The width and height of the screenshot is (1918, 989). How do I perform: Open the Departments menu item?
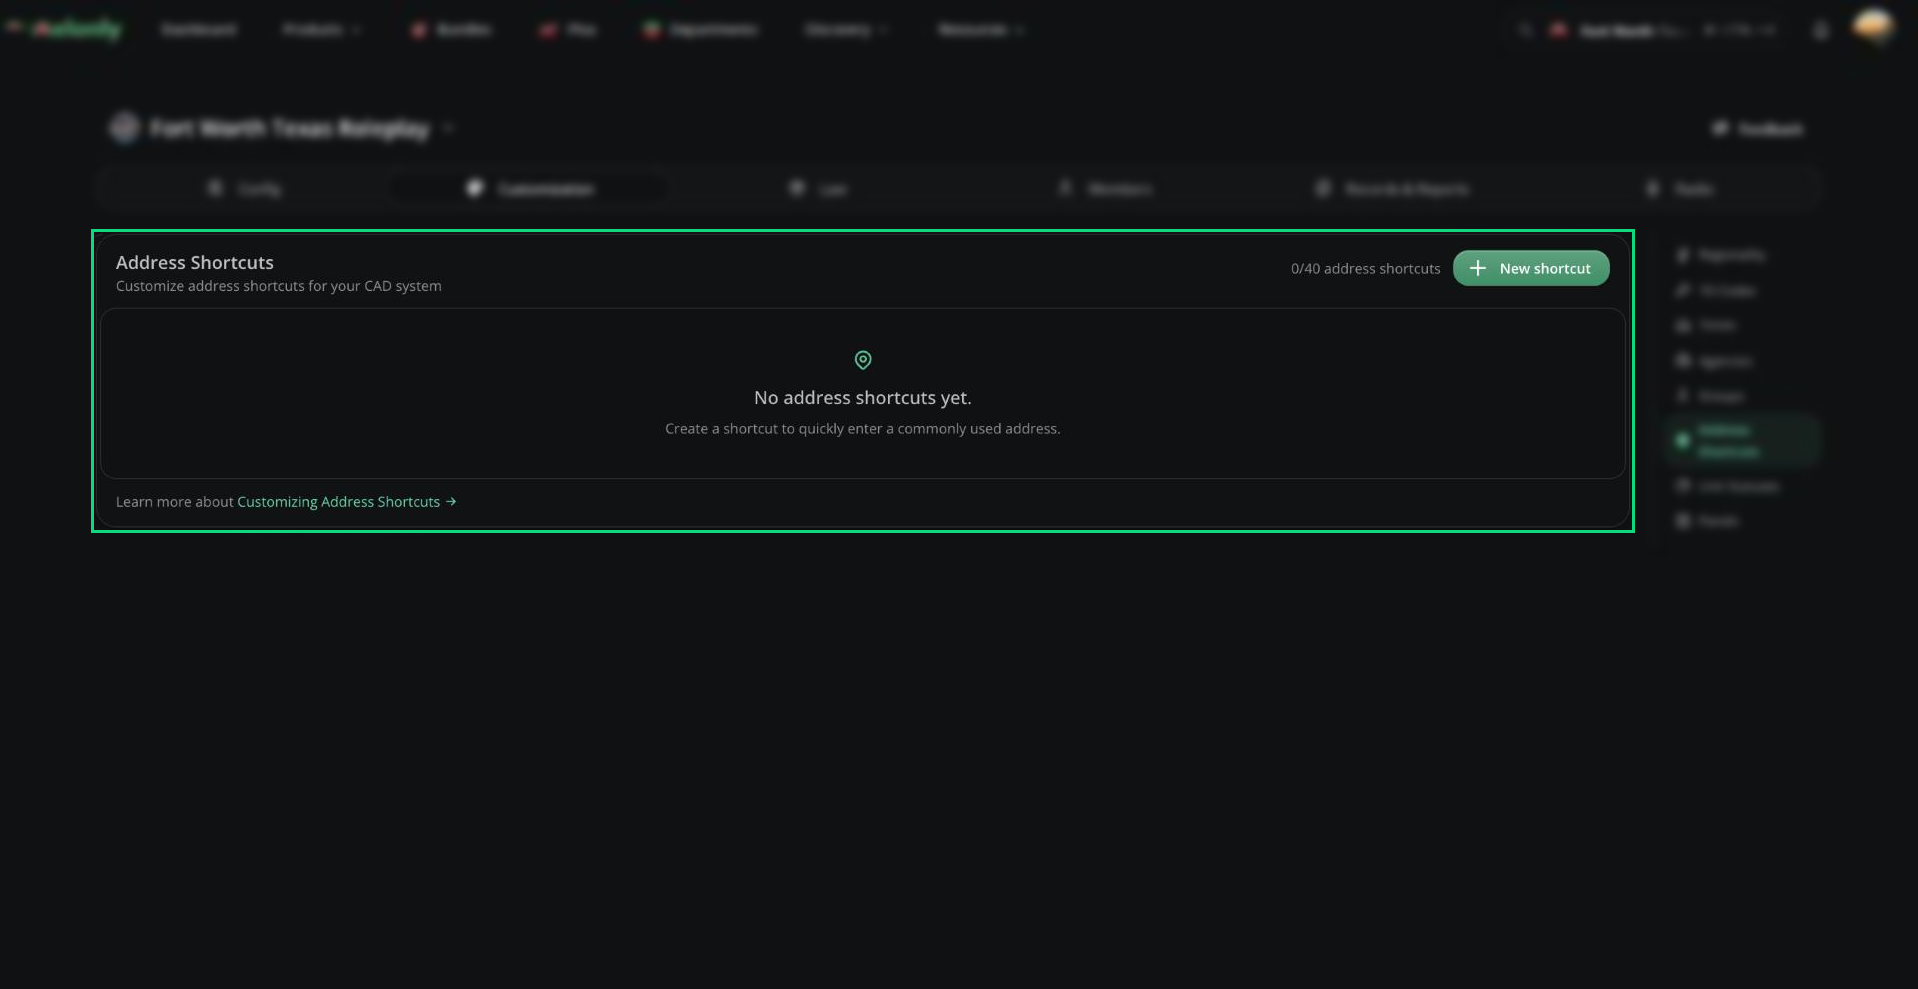coord(700,30)
